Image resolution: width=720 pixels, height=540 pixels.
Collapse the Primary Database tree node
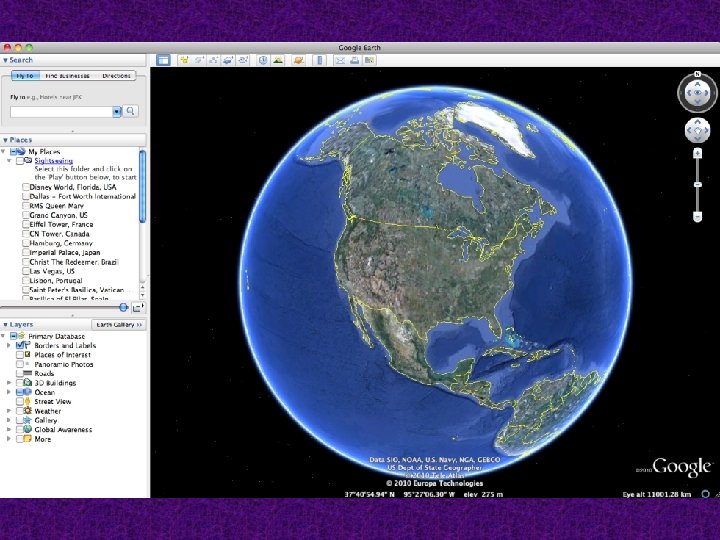3,336
